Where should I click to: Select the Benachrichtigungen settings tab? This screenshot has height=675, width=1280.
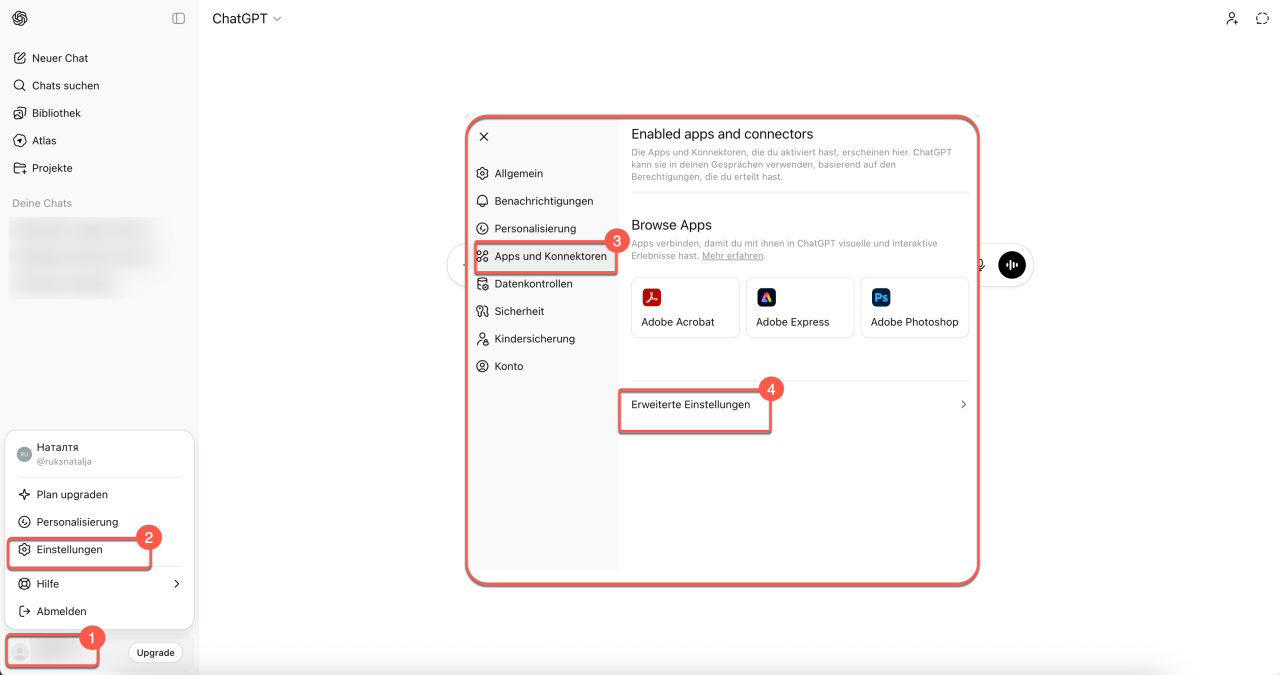(544, 201)
